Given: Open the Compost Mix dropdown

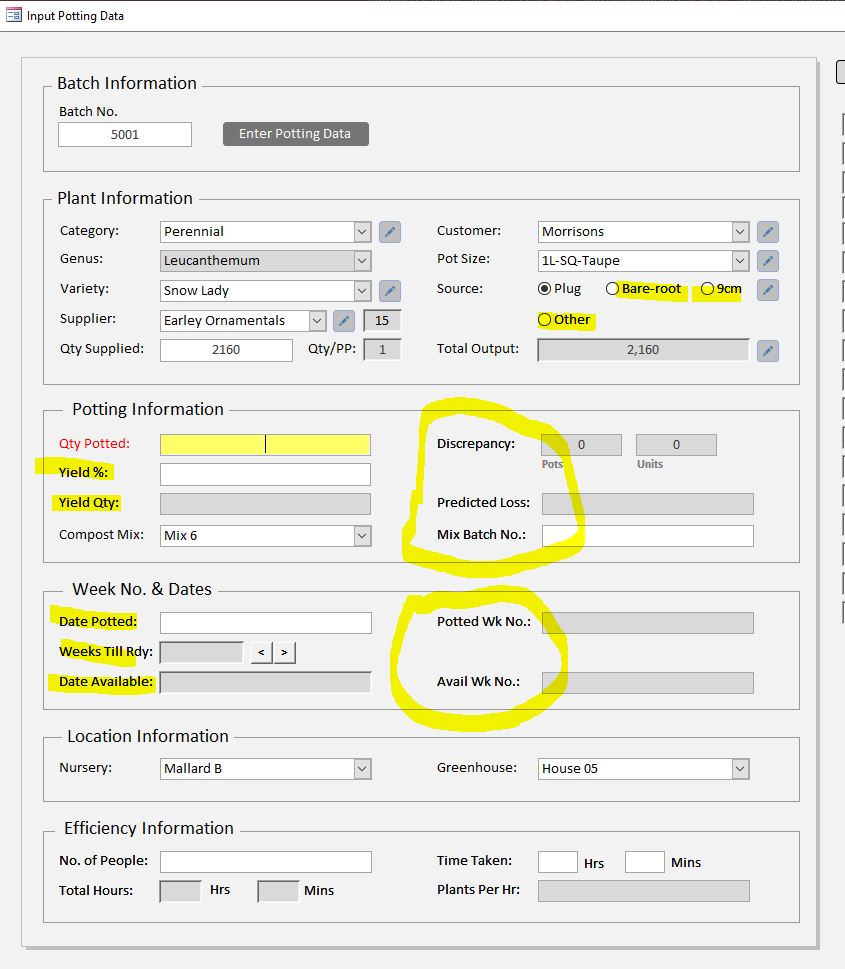Looking at the screenshot, I should 361,536.
